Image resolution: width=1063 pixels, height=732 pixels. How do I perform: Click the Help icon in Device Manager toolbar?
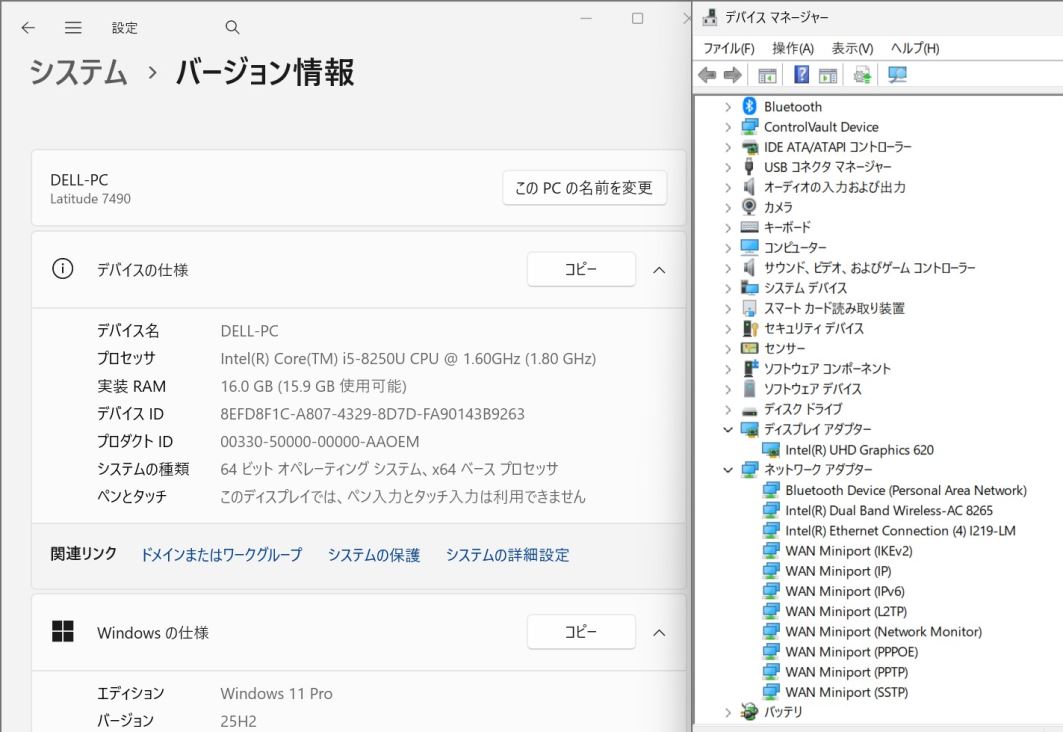[801, 75]
